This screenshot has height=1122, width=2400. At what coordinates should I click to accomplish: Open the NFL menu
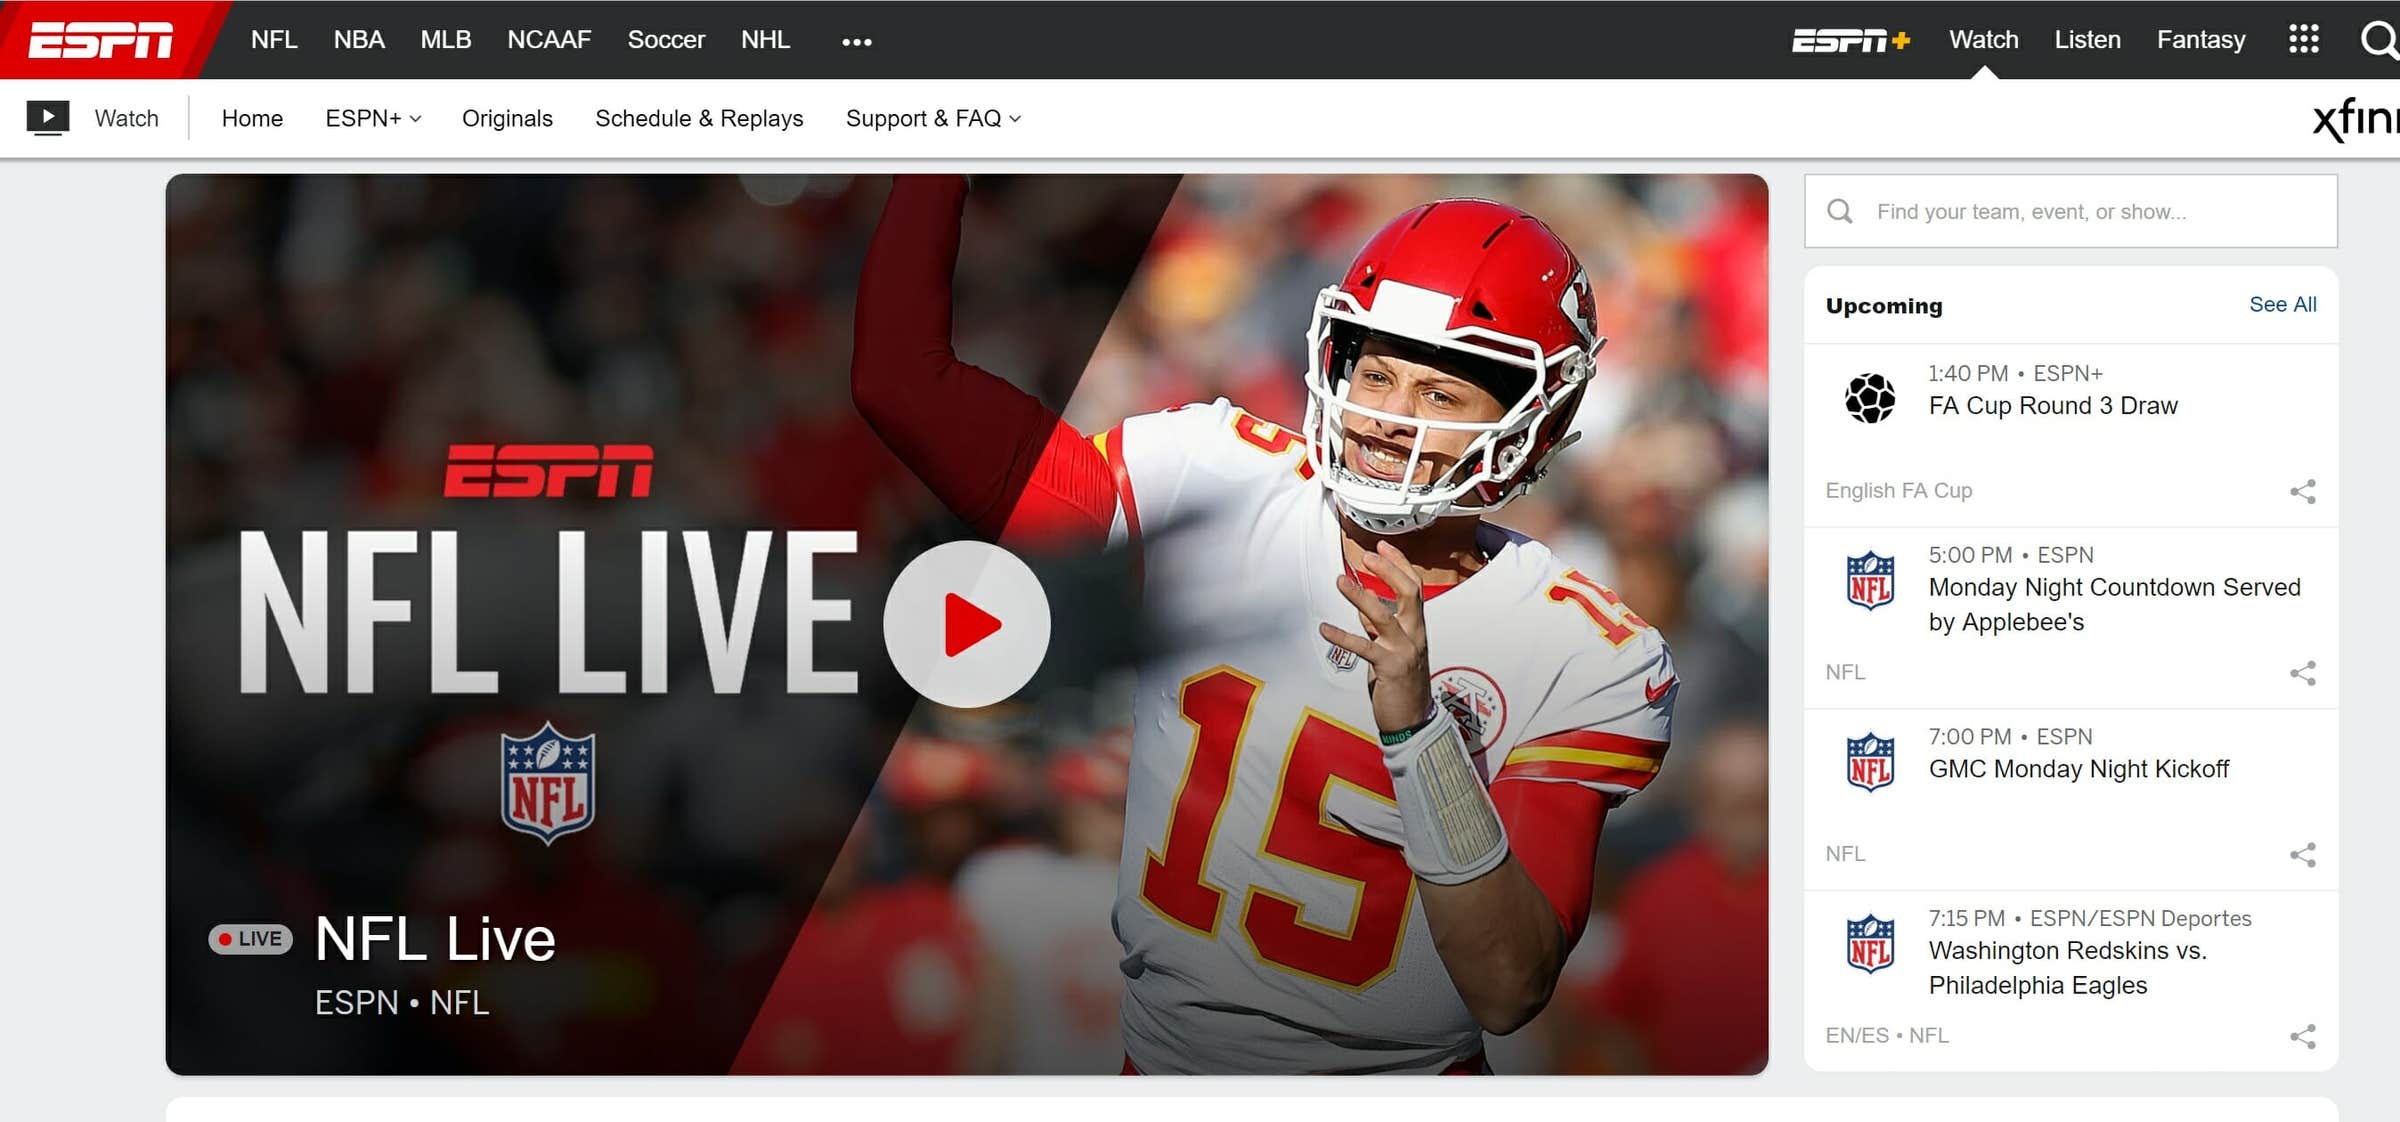point(274,40)
